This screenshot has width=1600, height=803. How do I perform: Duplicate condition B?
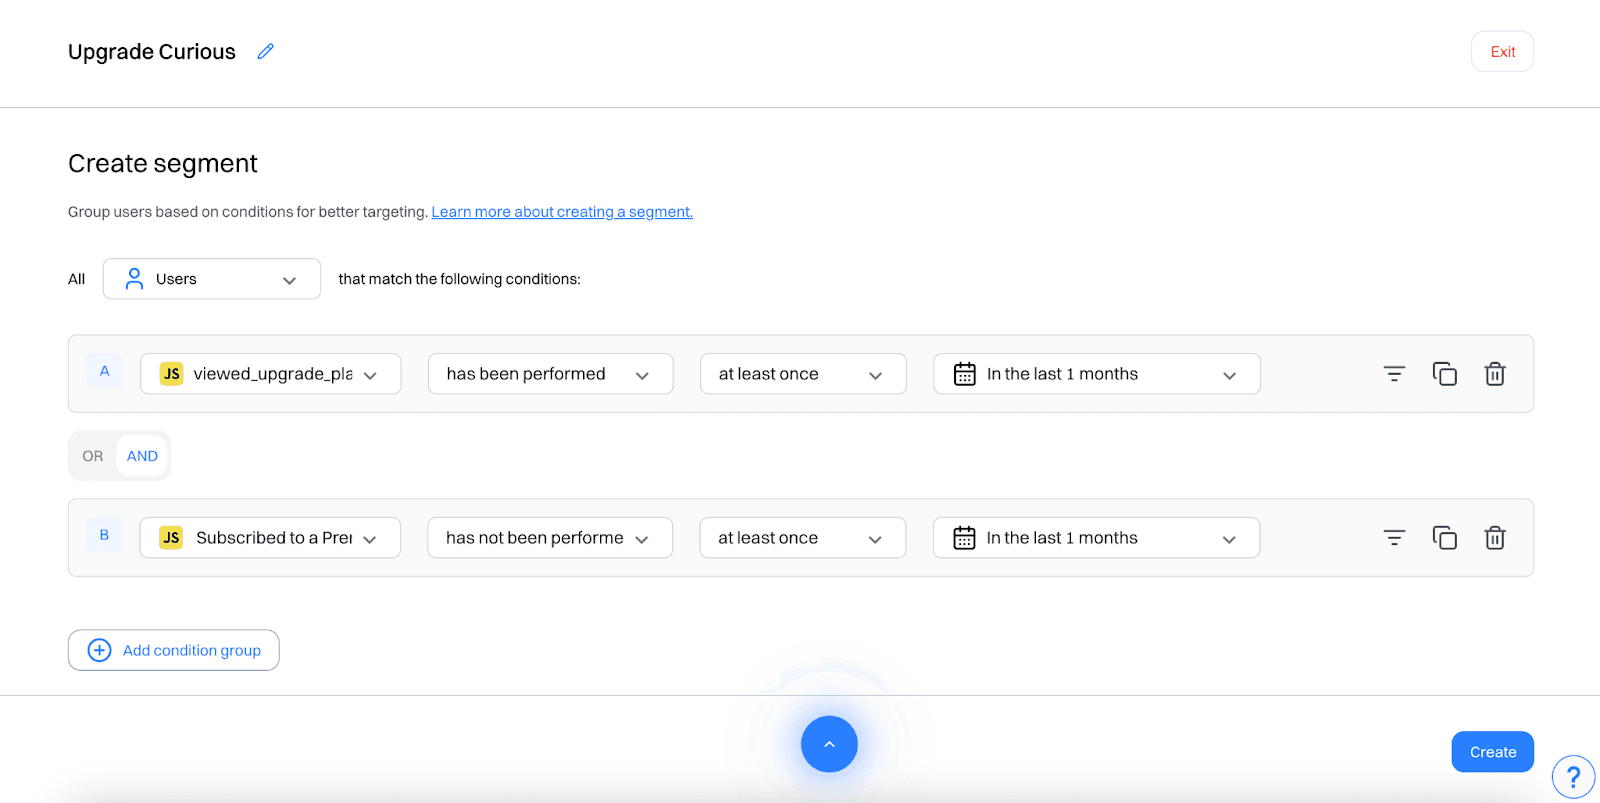1444,538
